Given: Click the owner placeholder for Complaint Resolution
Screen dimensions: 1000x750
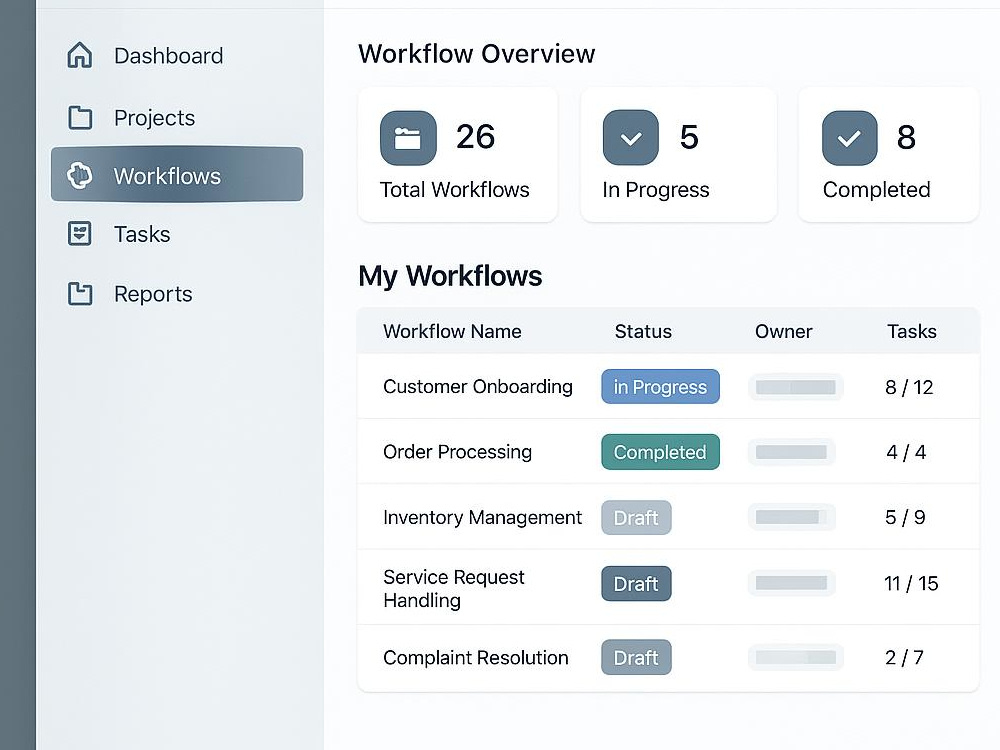Looking at the screenshot, I should point(795,658).
